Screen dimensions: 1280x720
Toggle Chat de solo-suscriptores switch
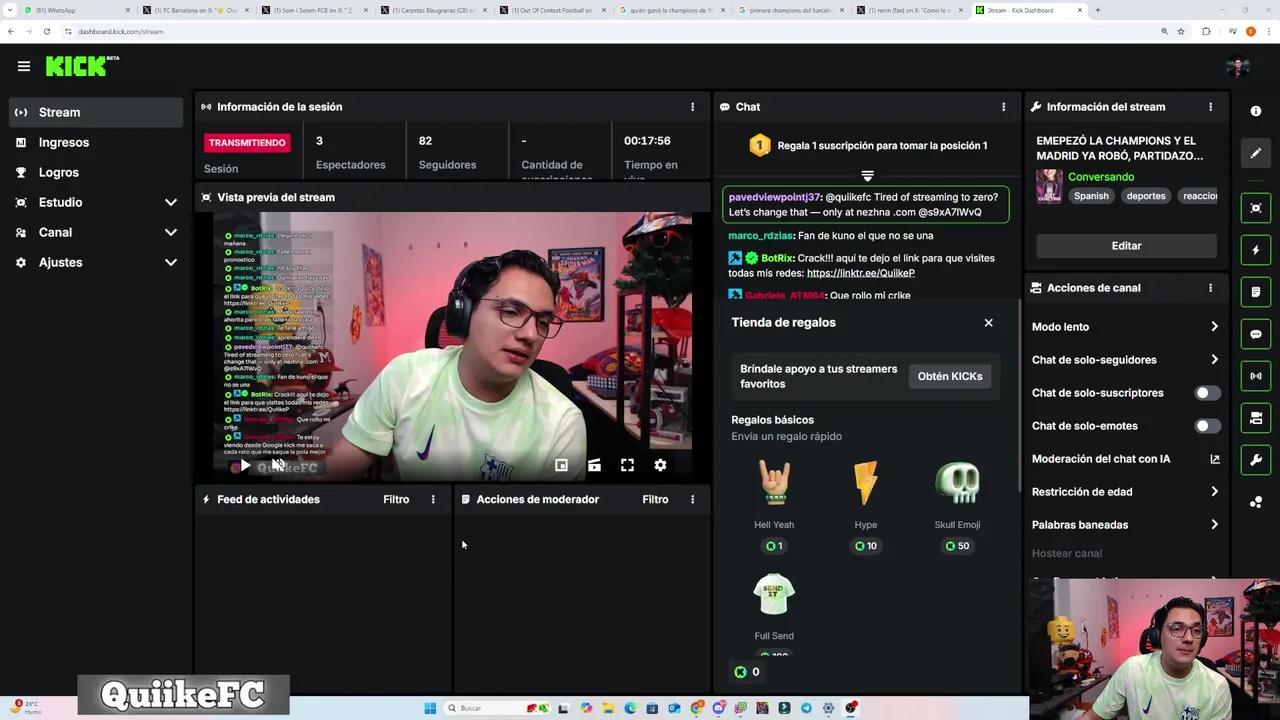pyautogui.click(x=1207, y=393)
